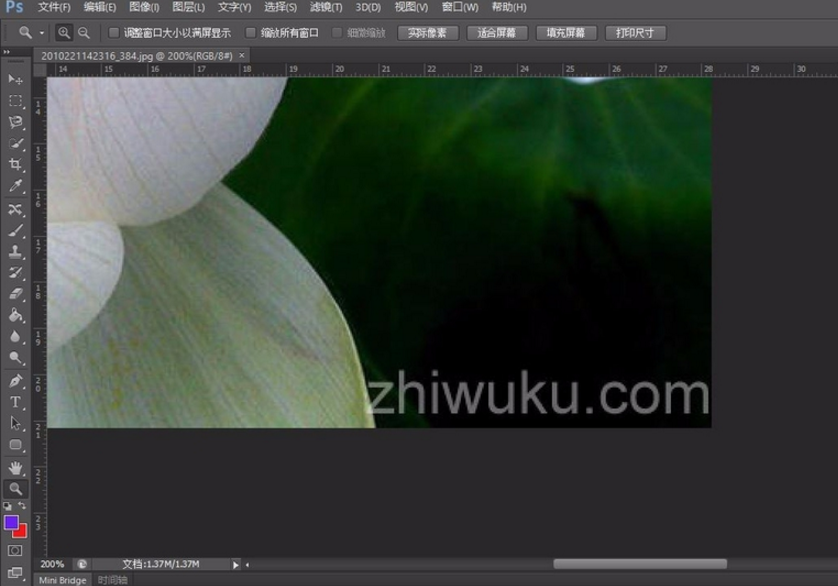The image size is (838, 586).
Task: Select the Hand tool
Action: coord(15,468)
